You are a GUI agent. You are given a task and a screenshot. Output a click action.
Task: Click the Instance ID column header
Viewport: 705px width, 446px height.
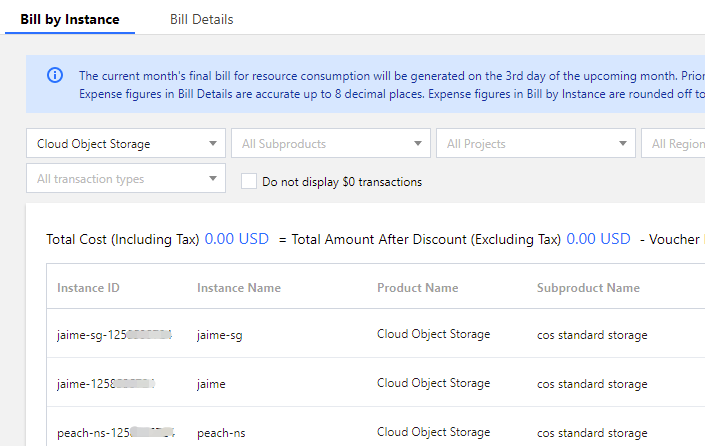88,288
